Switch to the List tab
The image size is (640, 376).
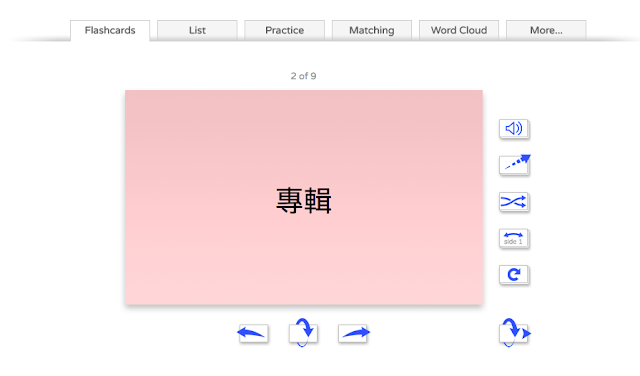coord(197,30)
